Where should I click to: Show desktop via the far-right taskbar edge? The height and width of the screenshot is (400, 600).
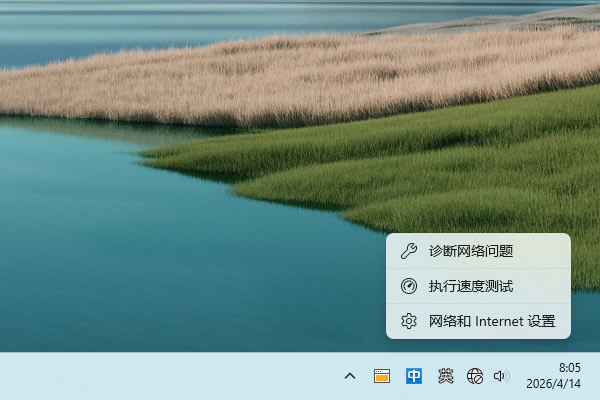click(597, 376)
